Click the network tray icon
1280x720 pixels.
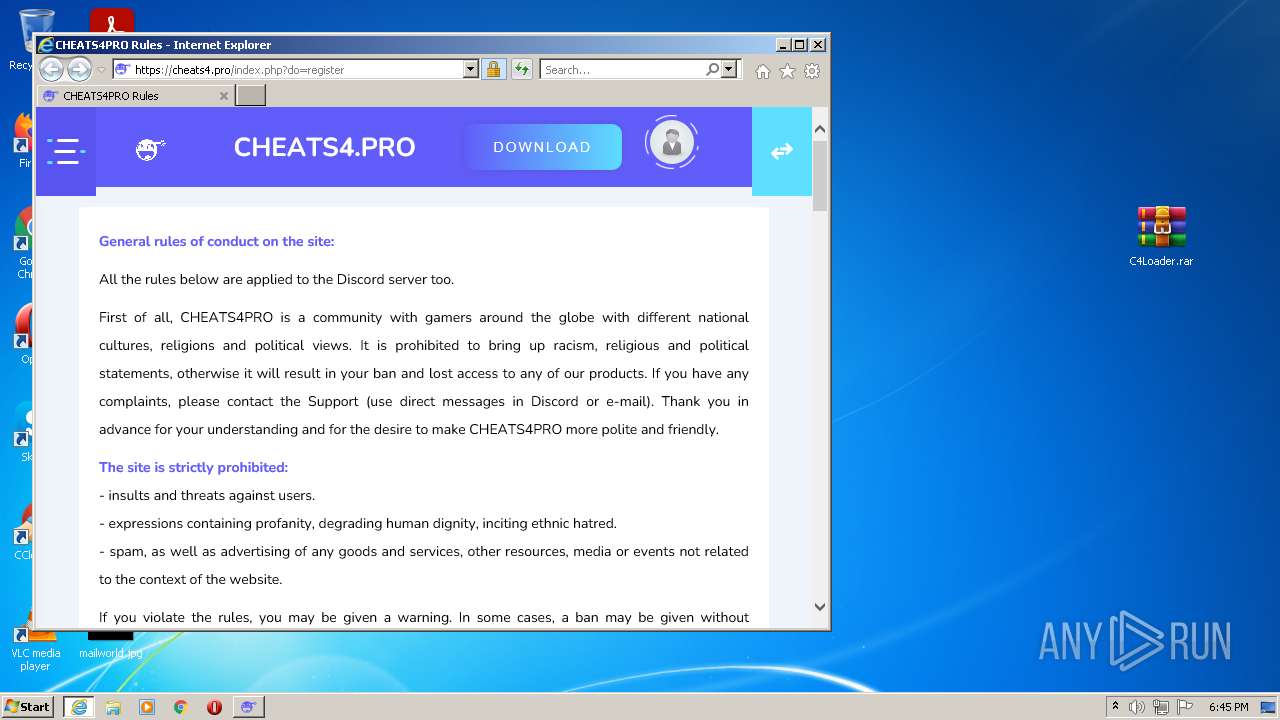point(1161,707)
